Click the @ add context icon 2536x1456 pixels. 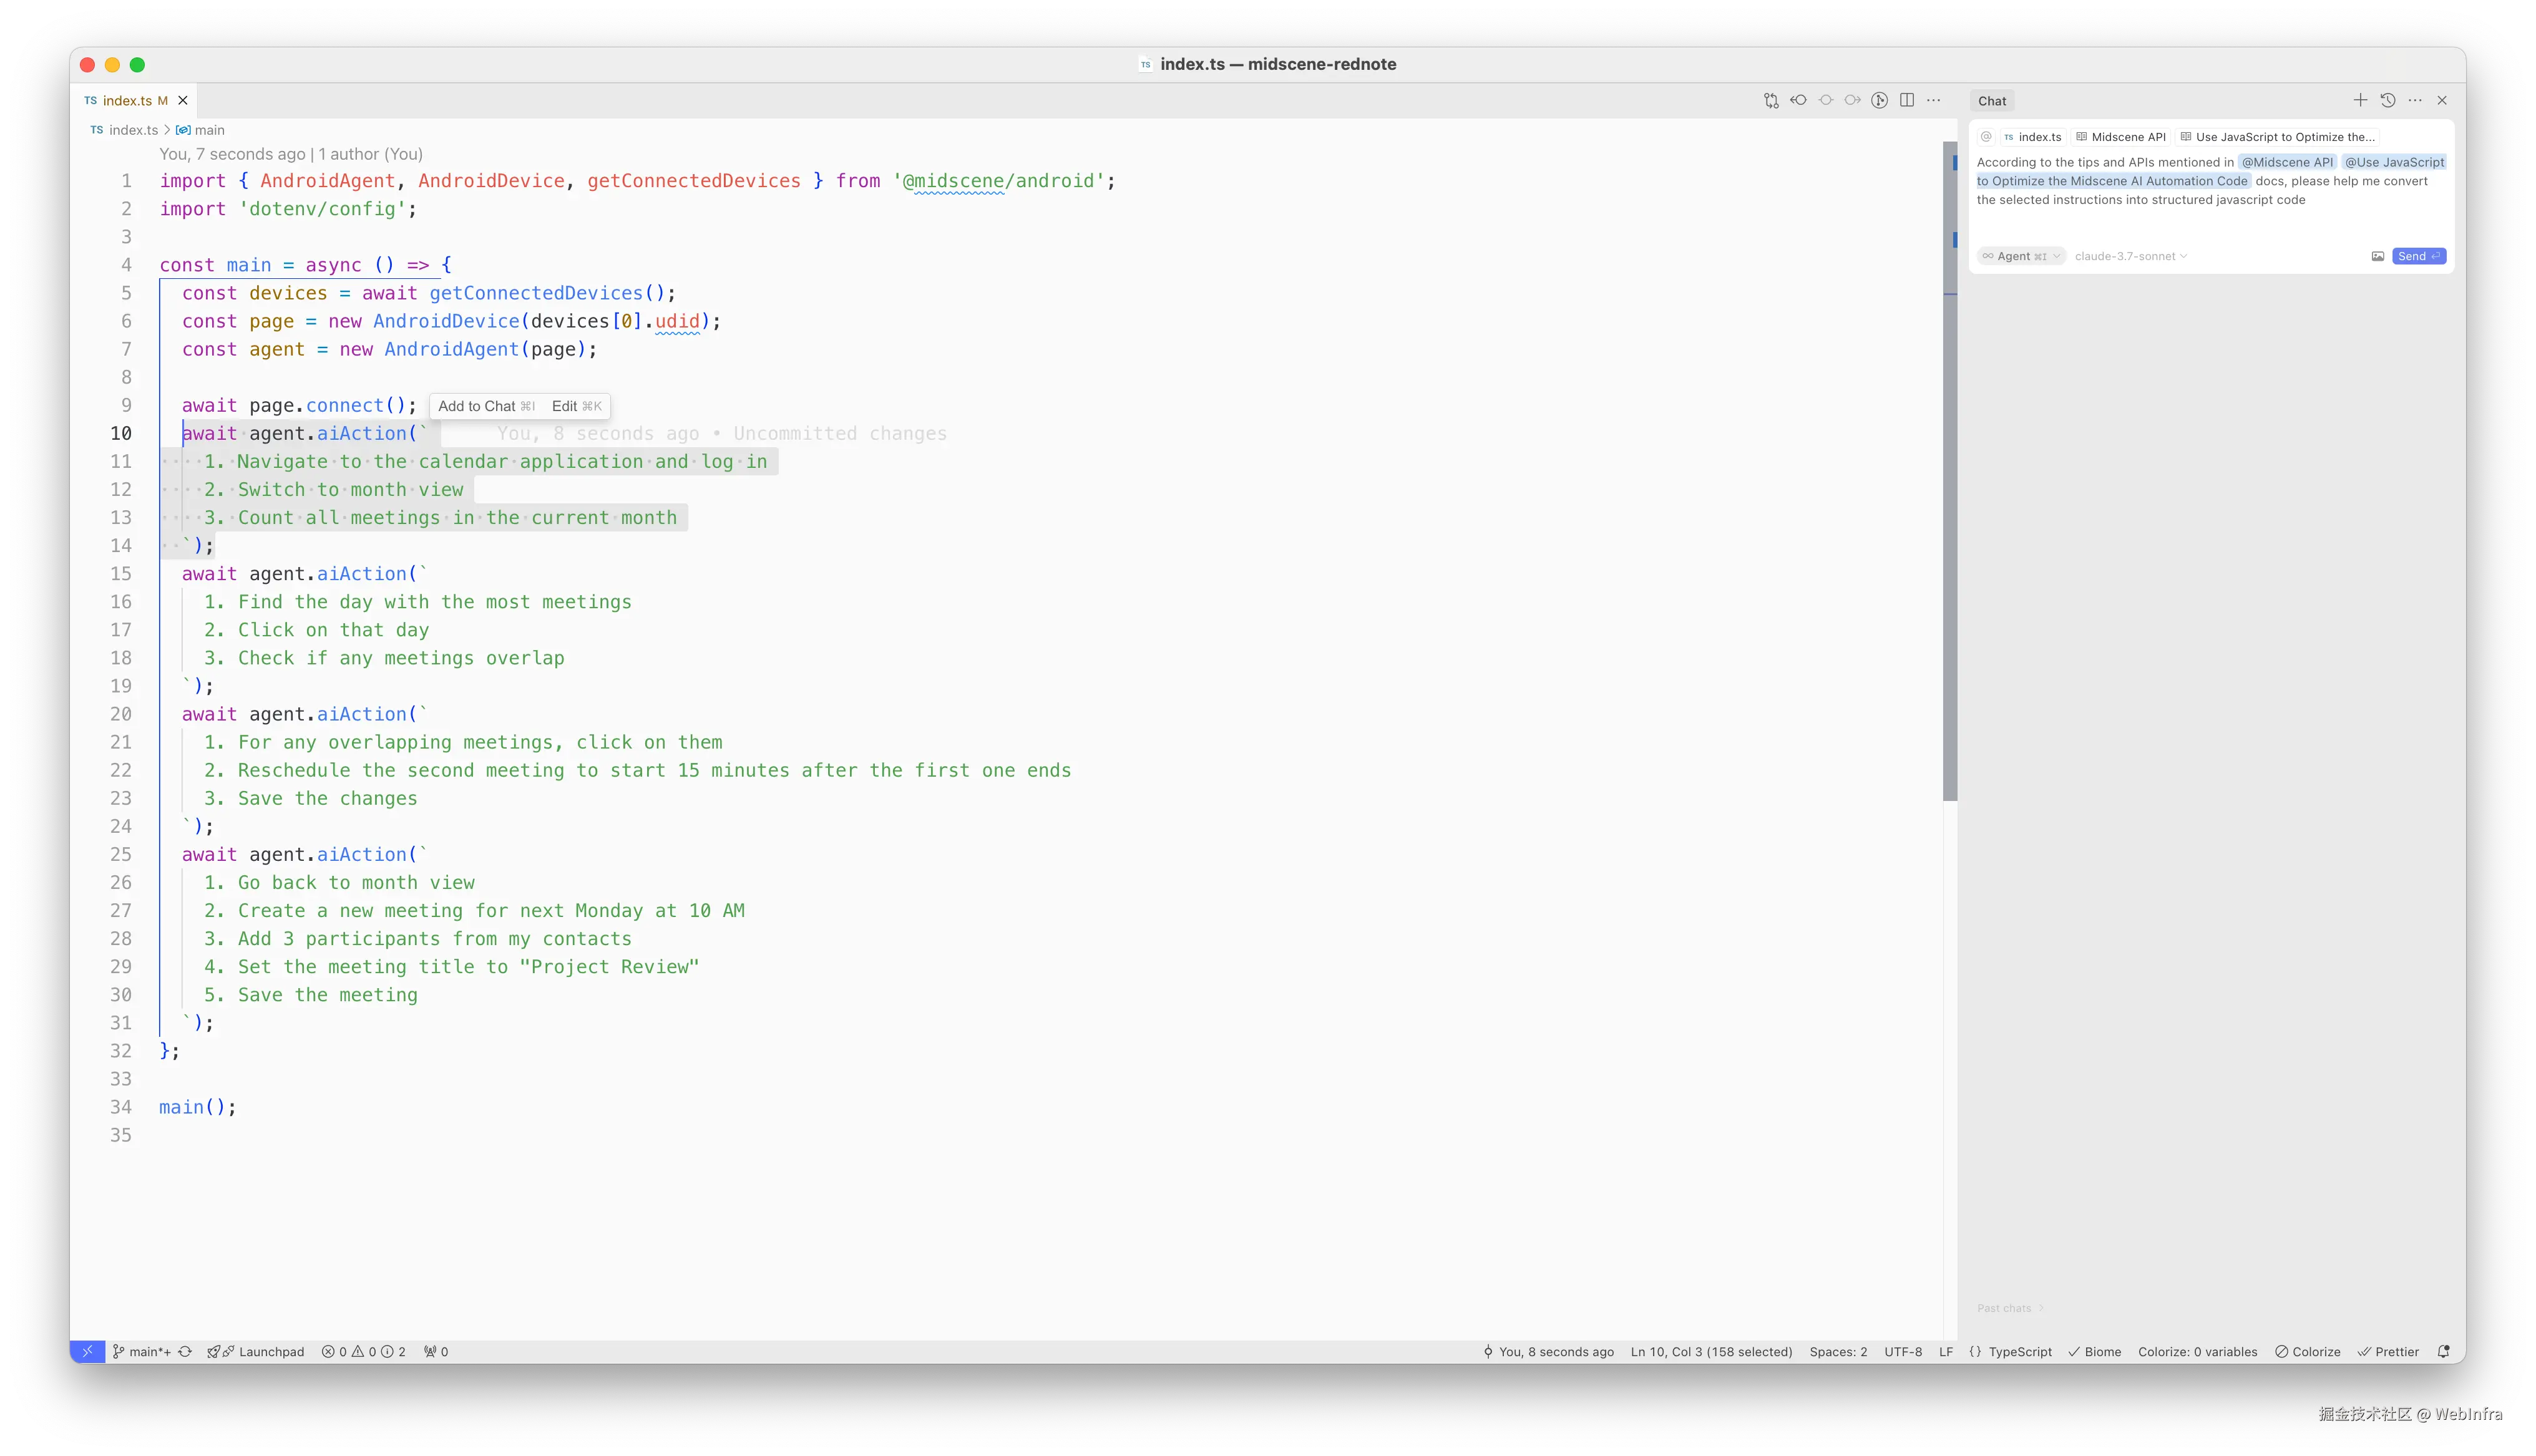1986,137
